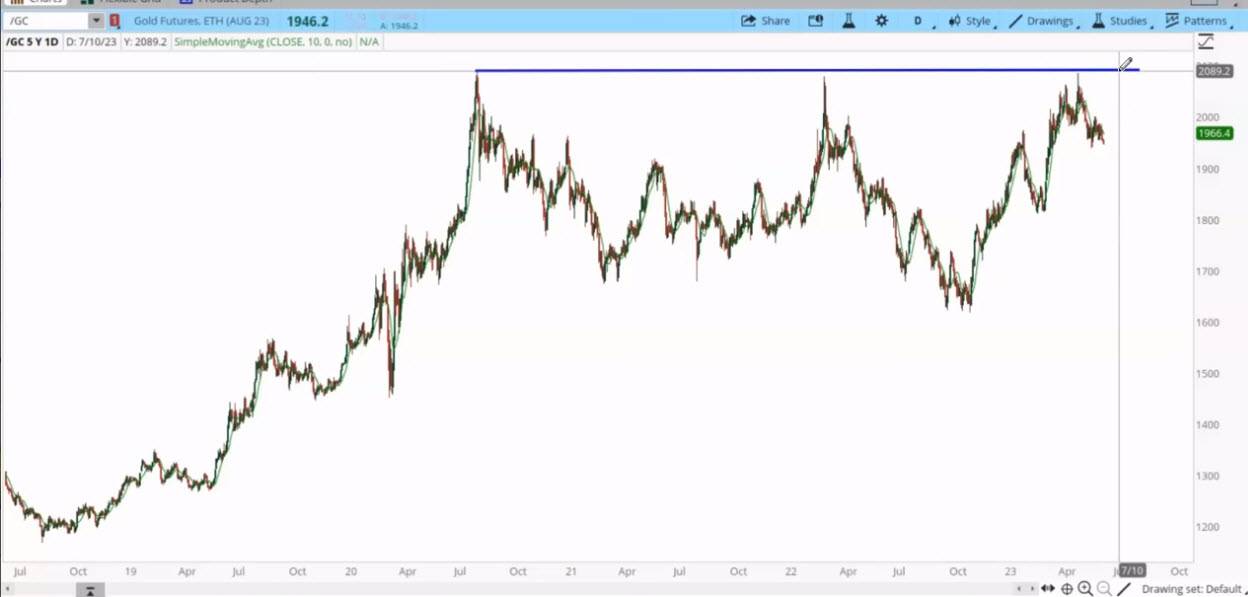1248x597 pixels.
Task: Click the icon right of Share
Action: click(815, 21)
